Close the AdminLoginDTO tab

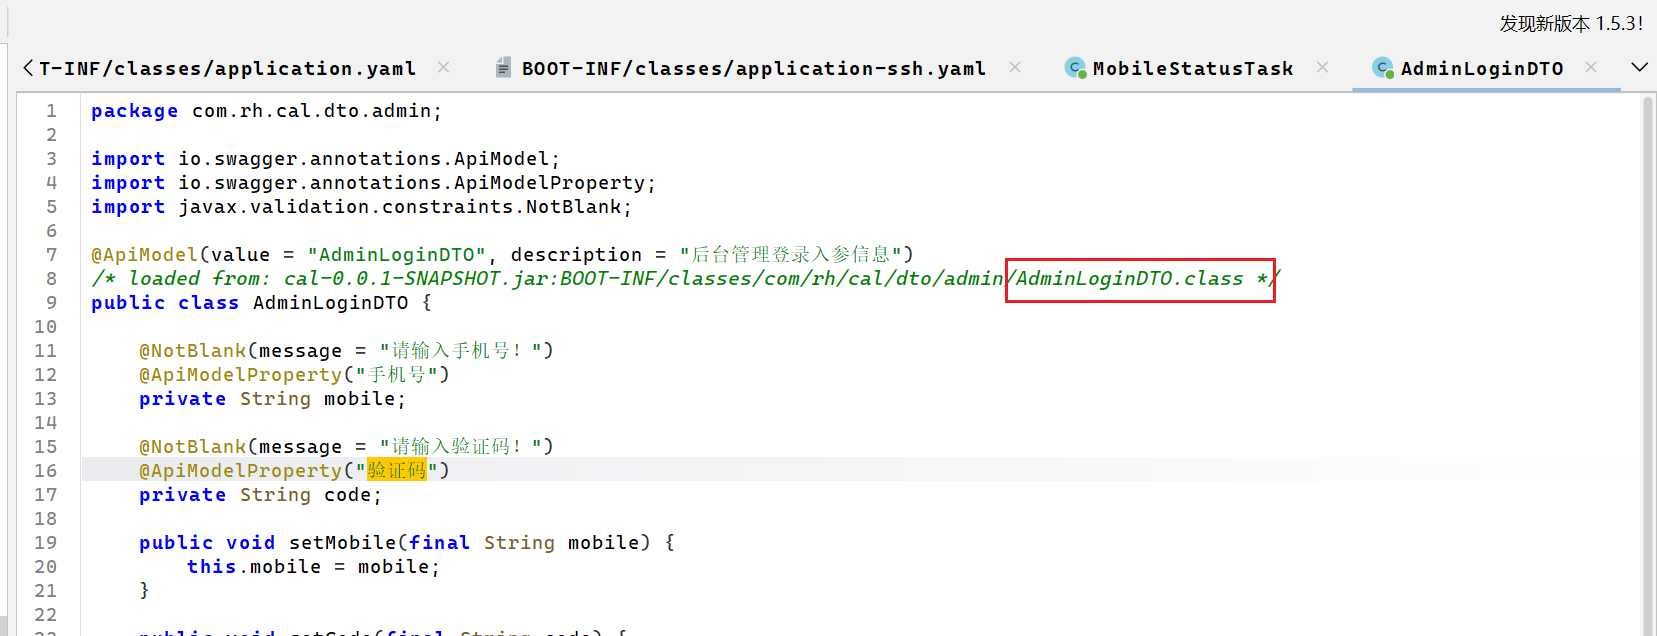coord(1591,67)
